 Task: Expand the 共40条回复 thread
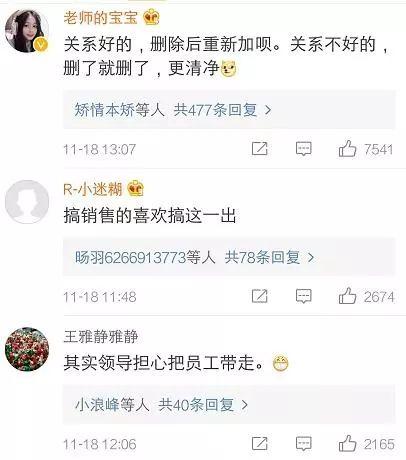click(x=203, y=405)
